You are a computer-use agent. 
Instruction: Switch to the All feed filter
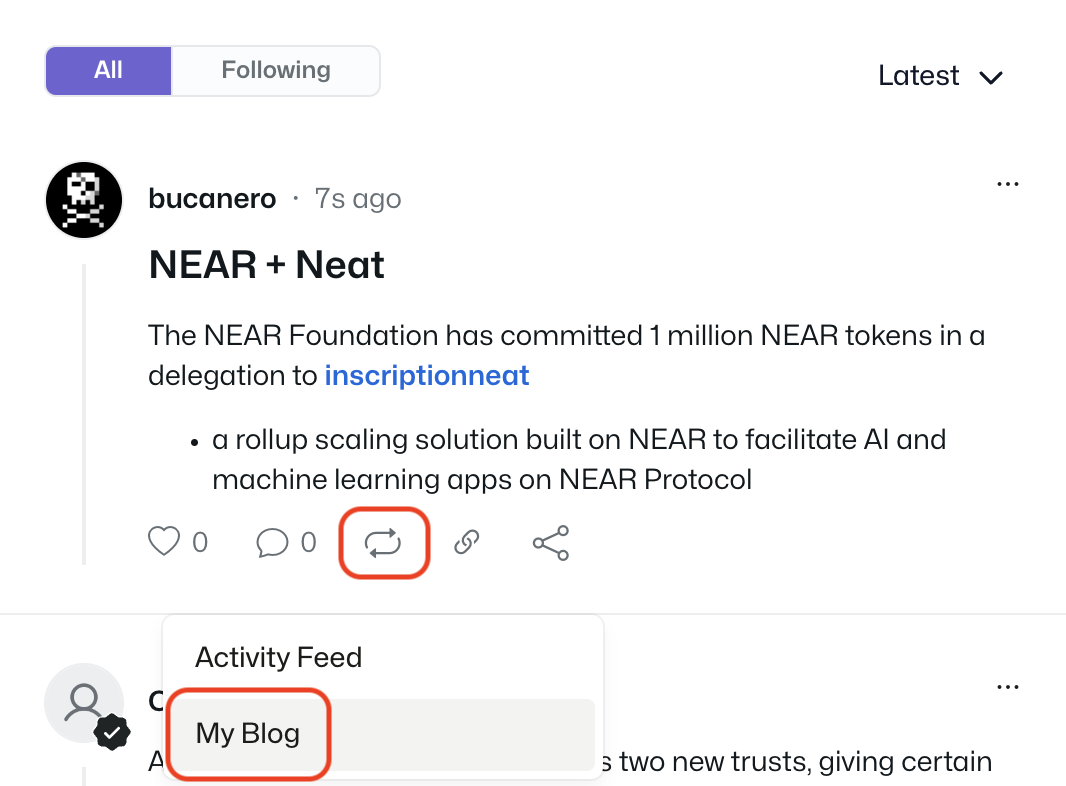pos(108,70)
